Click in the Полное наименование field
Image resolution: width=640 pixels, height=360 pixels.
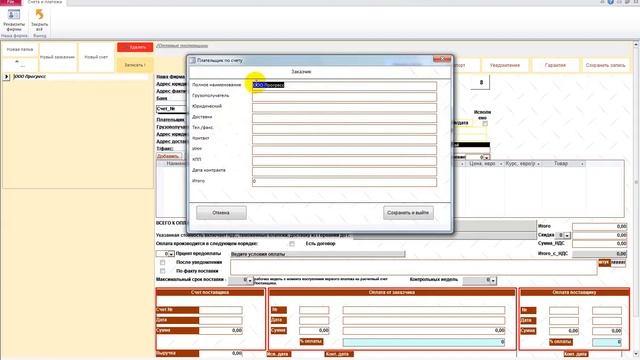coord(344,85)
